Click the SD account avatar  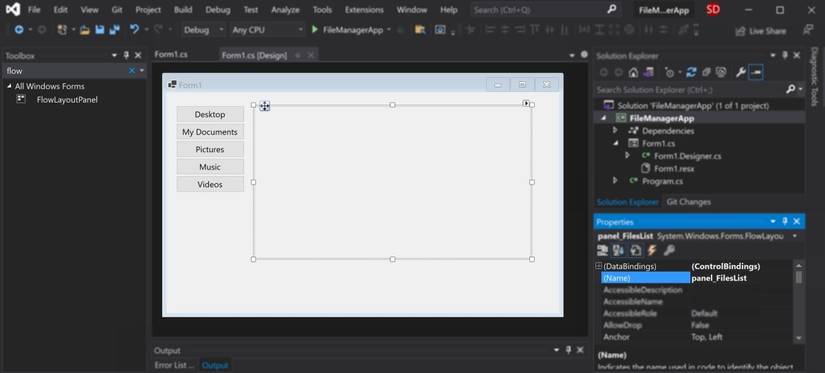(x=713, y=9)
